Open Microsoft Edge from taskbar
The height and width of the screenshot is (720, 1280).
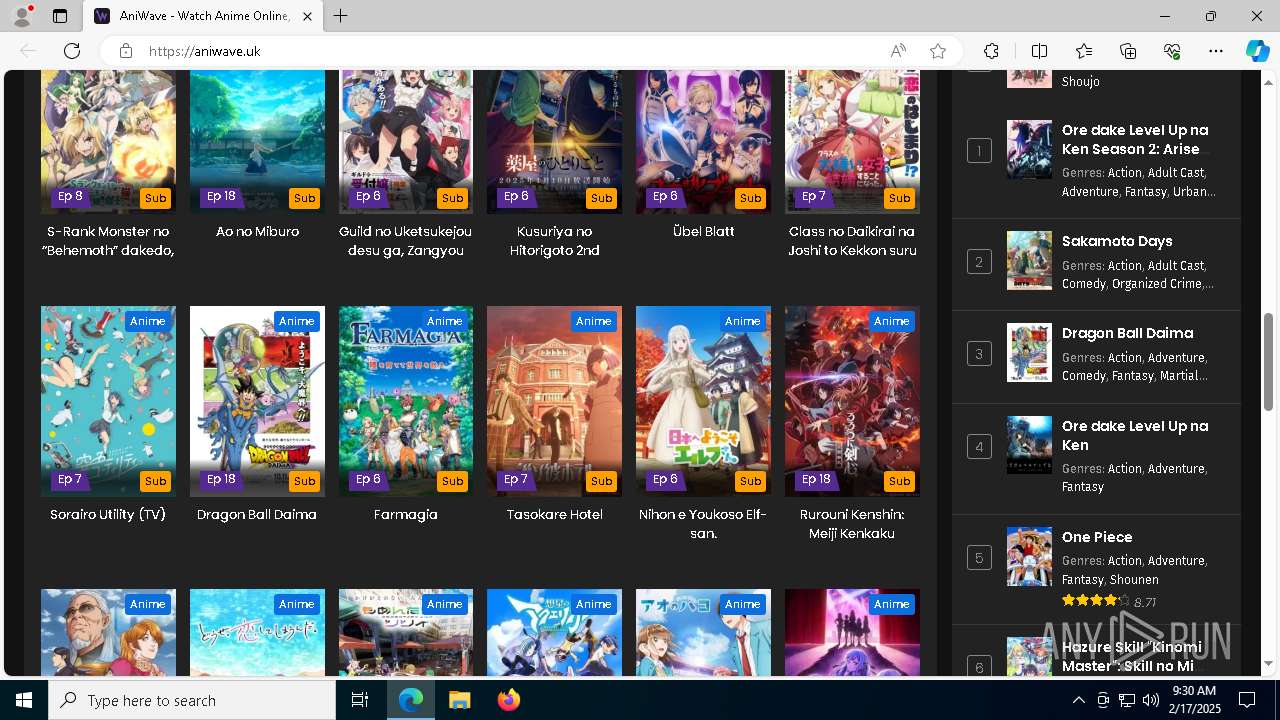tap(411, 700)
